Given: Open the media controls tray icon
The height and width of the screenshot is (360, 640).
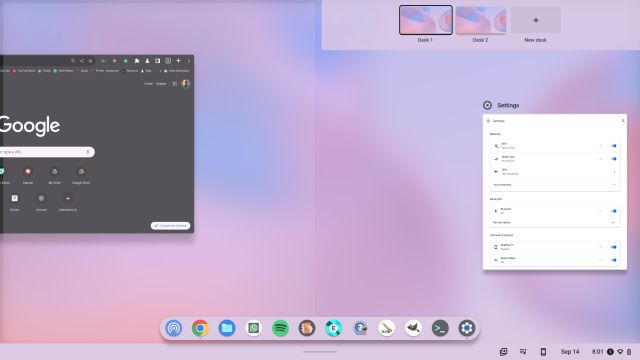Looking at the screenshot, I should point(523,351).
